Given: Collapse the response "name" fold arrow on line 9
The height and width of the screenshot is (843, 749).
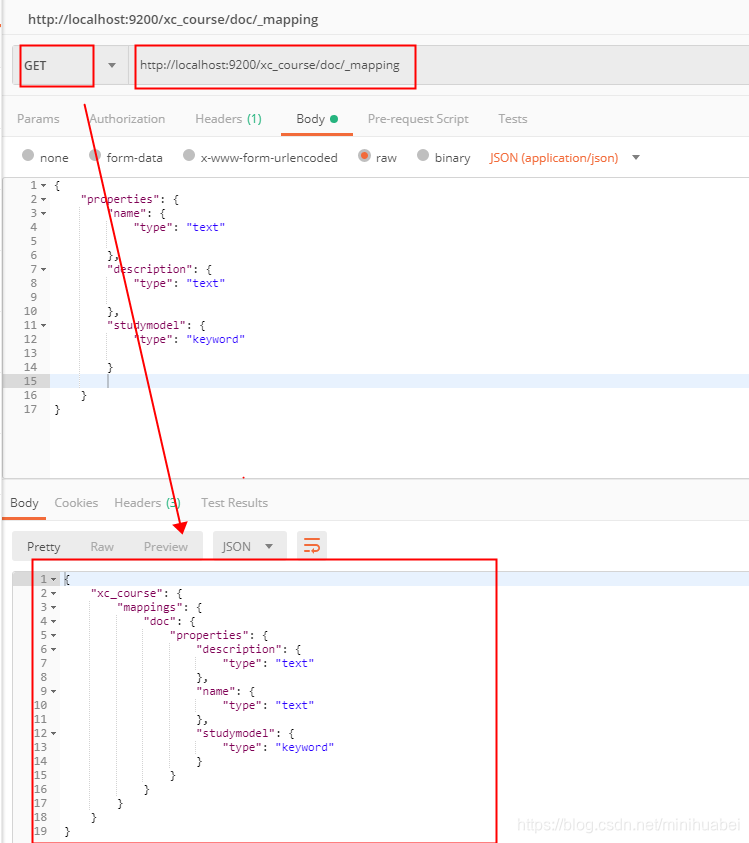Looking at the screenshot, I should 53,691.
